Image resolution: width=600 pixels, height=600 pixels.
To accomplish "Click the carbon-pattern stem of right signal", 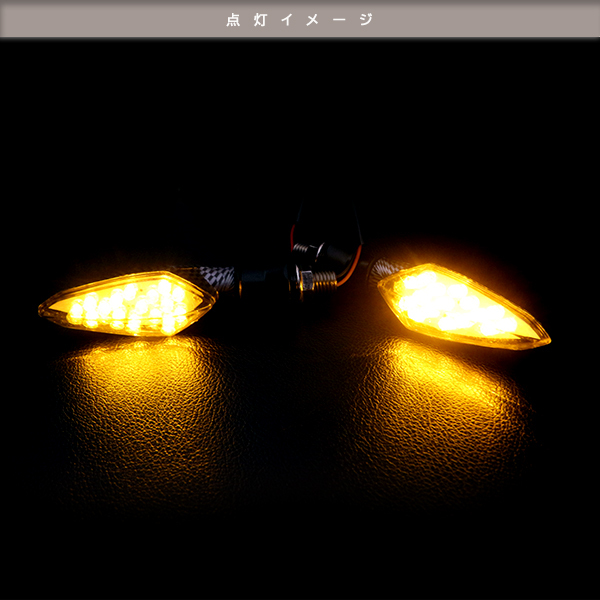I will [385, 269].
